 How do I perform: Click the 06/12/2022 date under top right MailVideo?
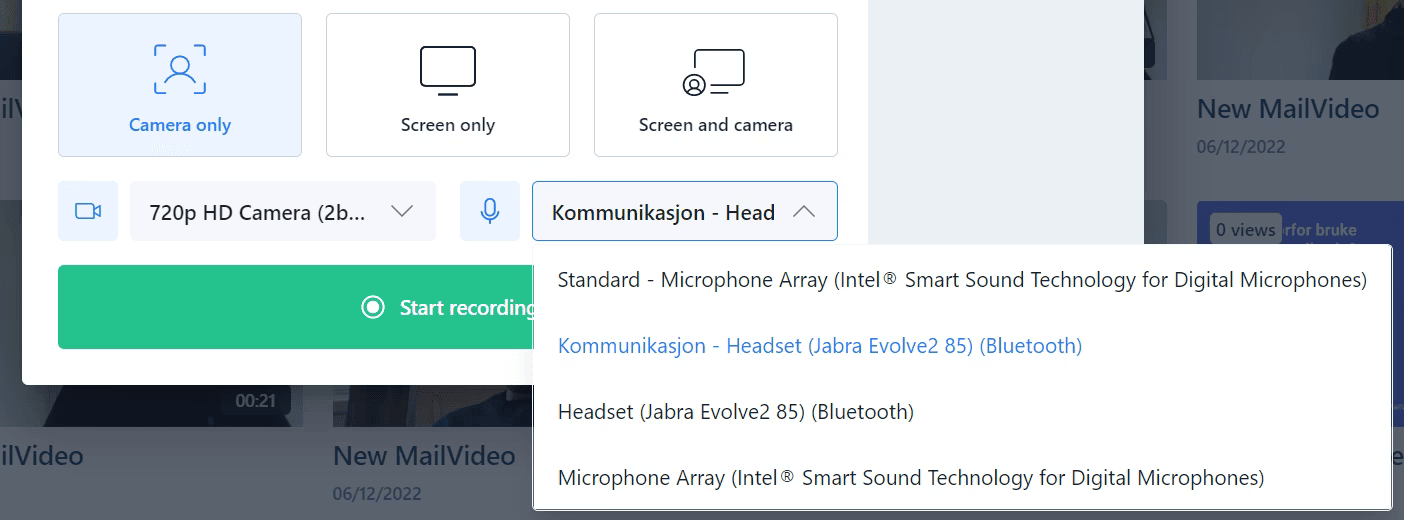point(1241,146)
